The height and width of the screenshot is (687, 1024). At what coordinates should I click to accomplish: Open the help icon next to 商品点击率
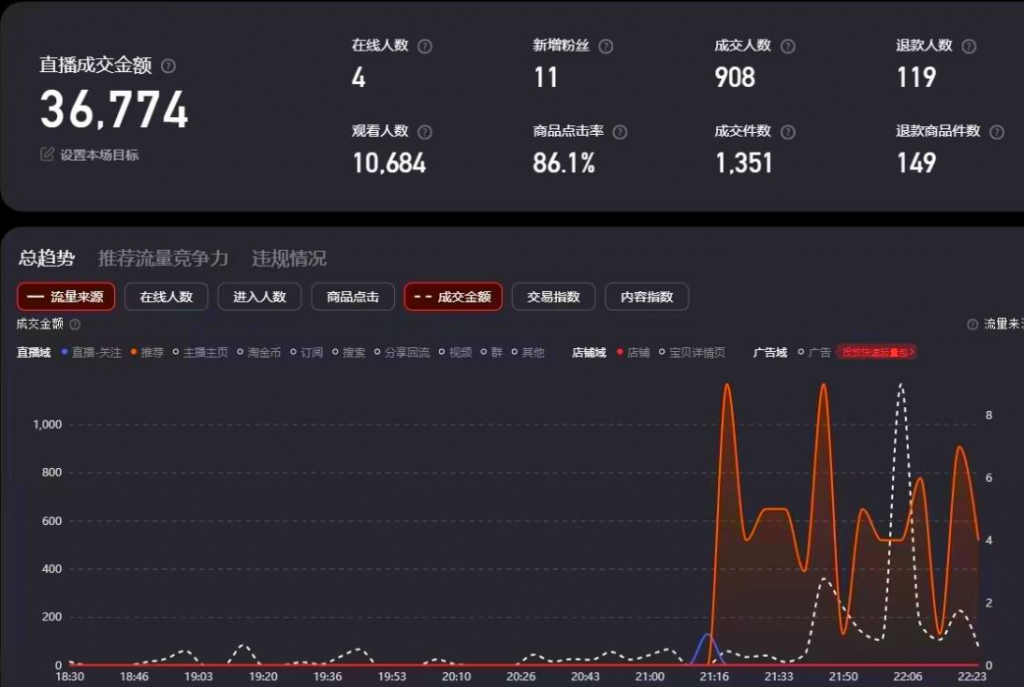[619, 131]
